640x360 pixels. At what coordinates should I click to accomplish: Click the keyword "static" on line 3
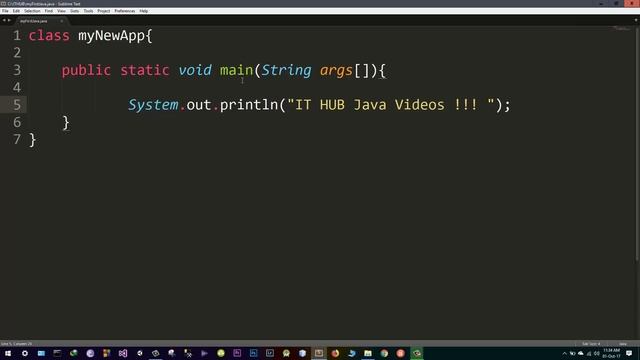pyautogui.click(x=144, y=70)
